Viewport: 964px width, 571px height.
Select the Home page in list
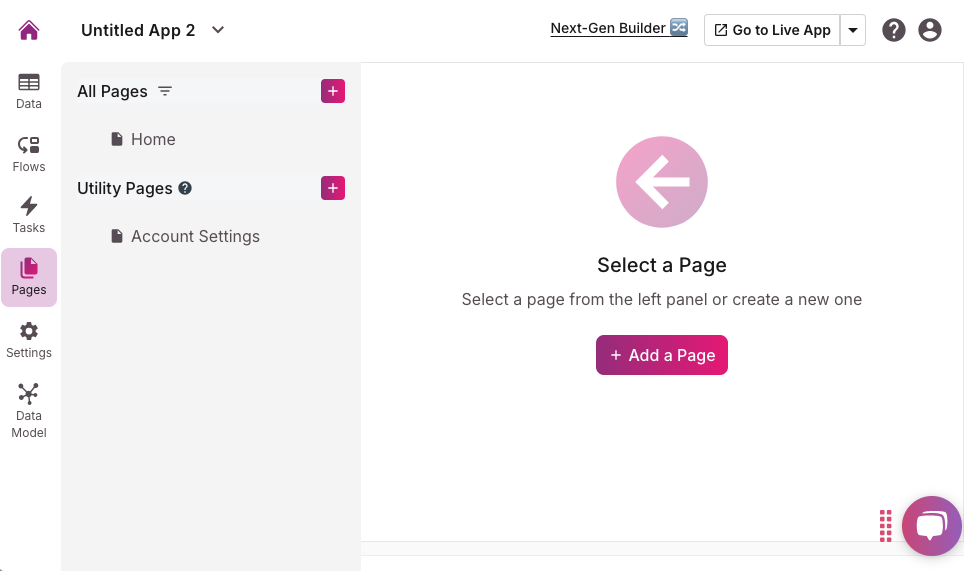pos(152,139)
